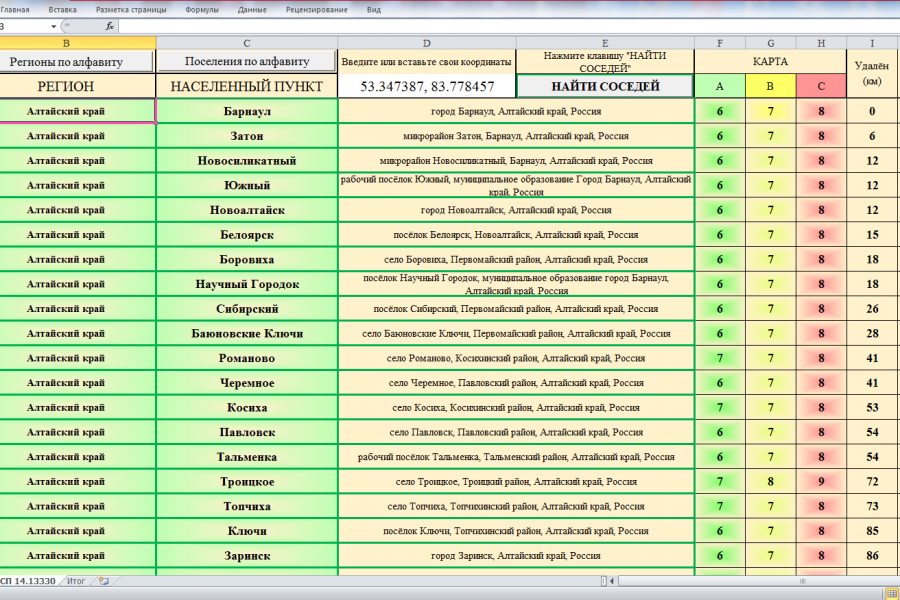Screen dimensions: 900x600
Task: Select column B header
Action: (x=77, y=43)
